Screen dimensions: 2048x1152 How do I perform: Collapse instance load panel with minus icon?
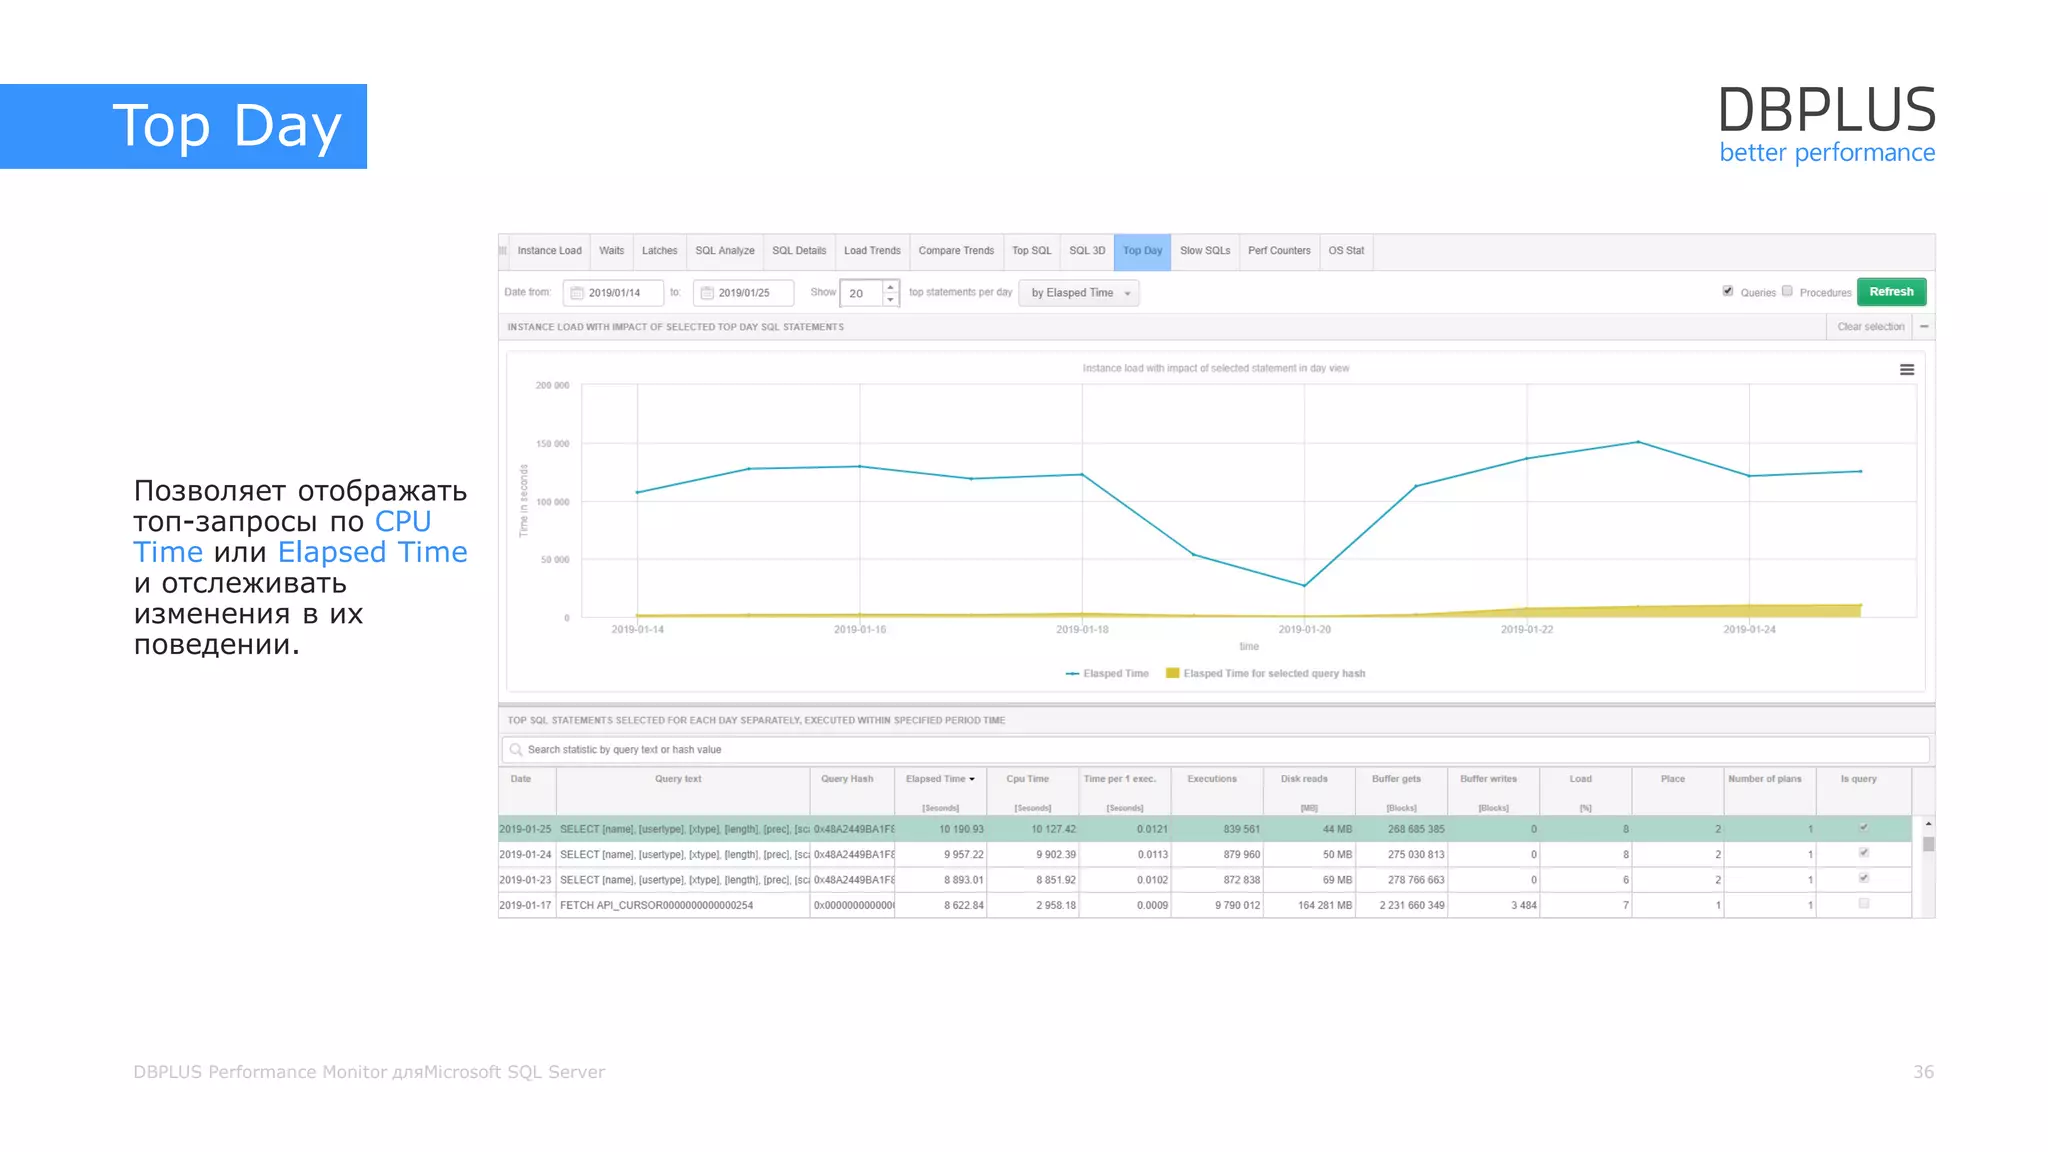point(1924,327)
